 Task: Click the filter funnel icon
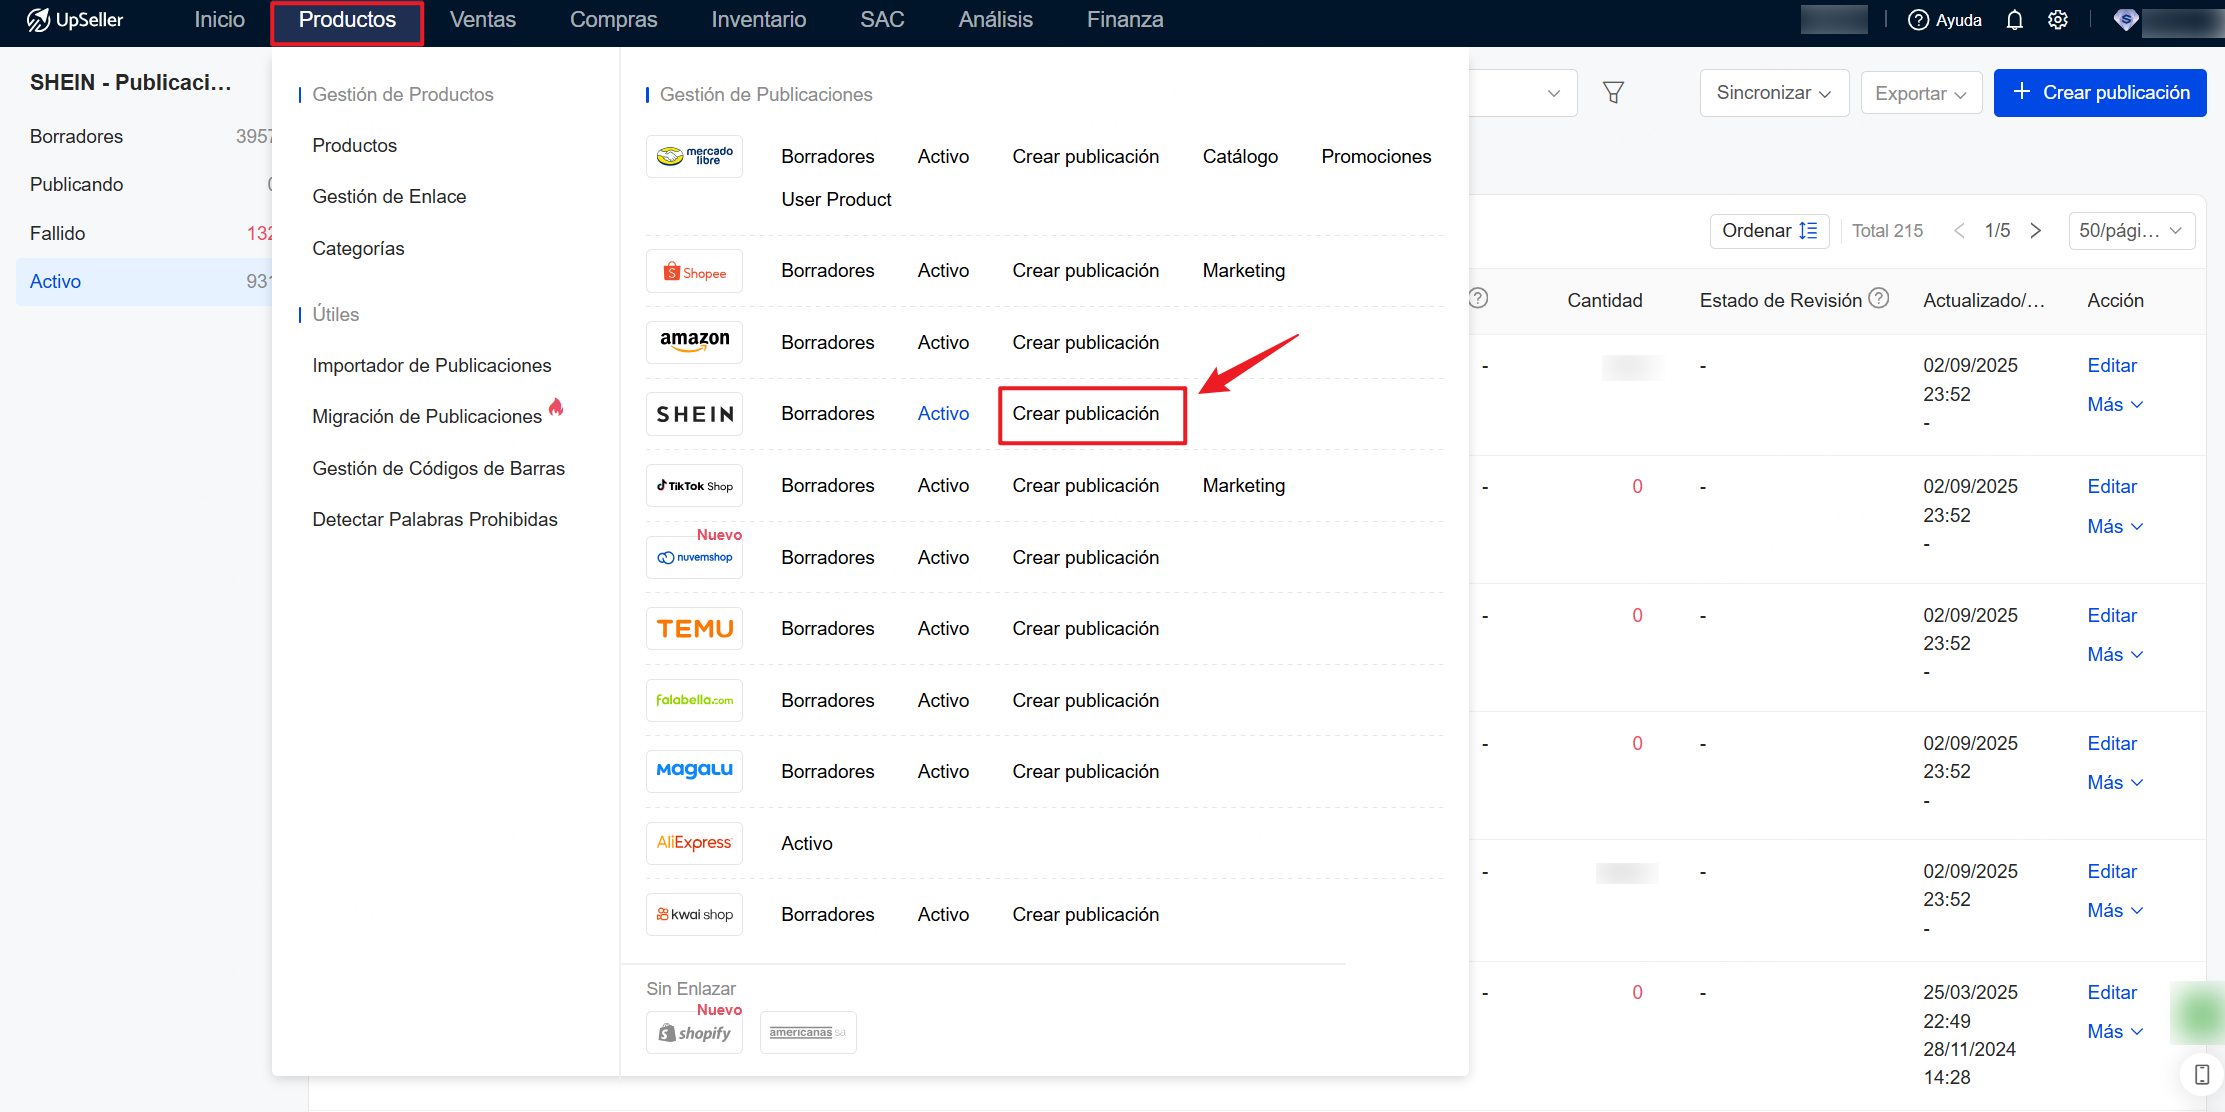coord(1613,93)
